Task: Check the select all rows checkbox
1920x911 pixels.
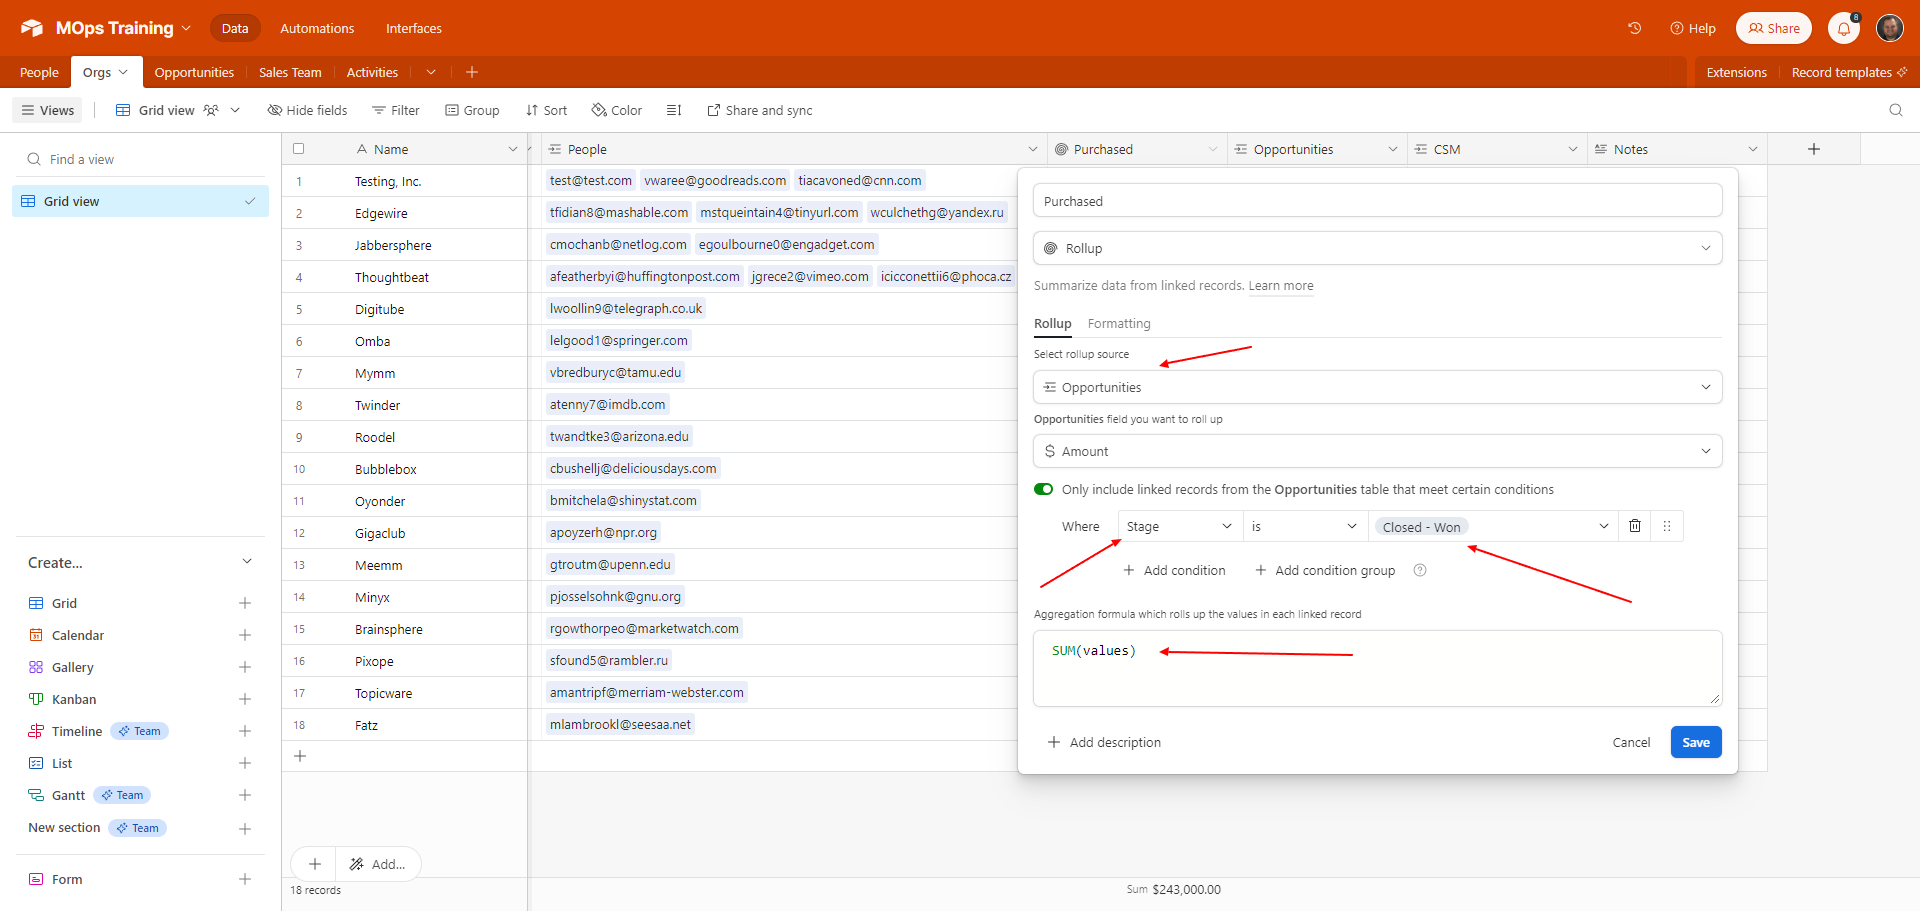Action: (298, 149)
